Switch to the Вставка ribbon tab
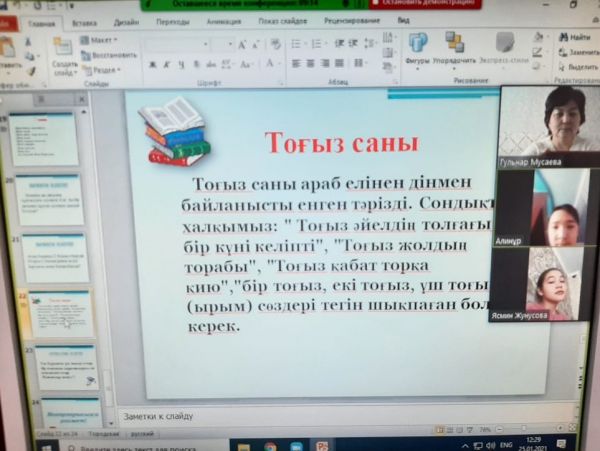The width and height of the screenshot is (600, 451). (85, 21)
